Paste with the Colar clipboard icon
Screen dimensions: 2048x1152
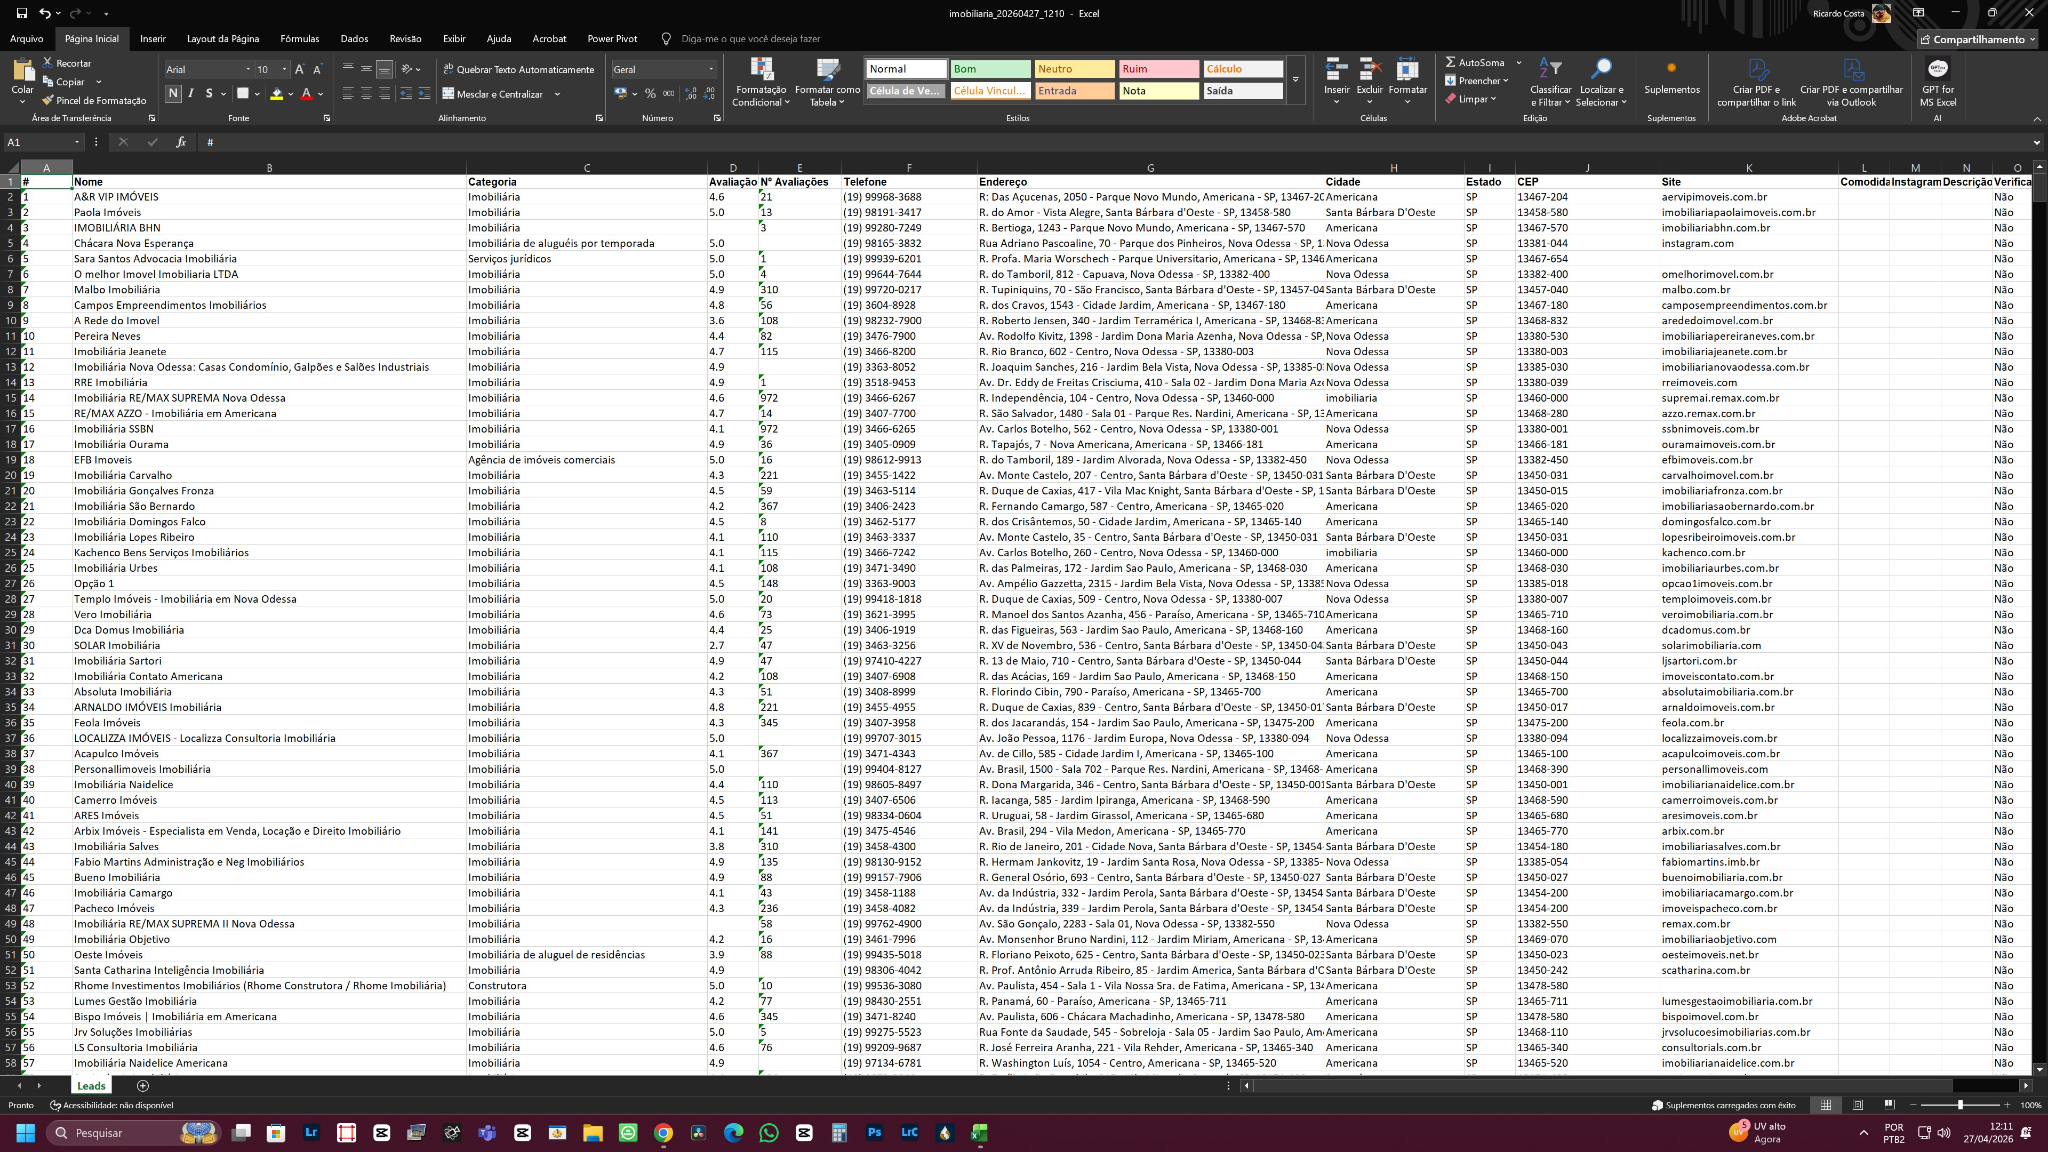[22, 70]
